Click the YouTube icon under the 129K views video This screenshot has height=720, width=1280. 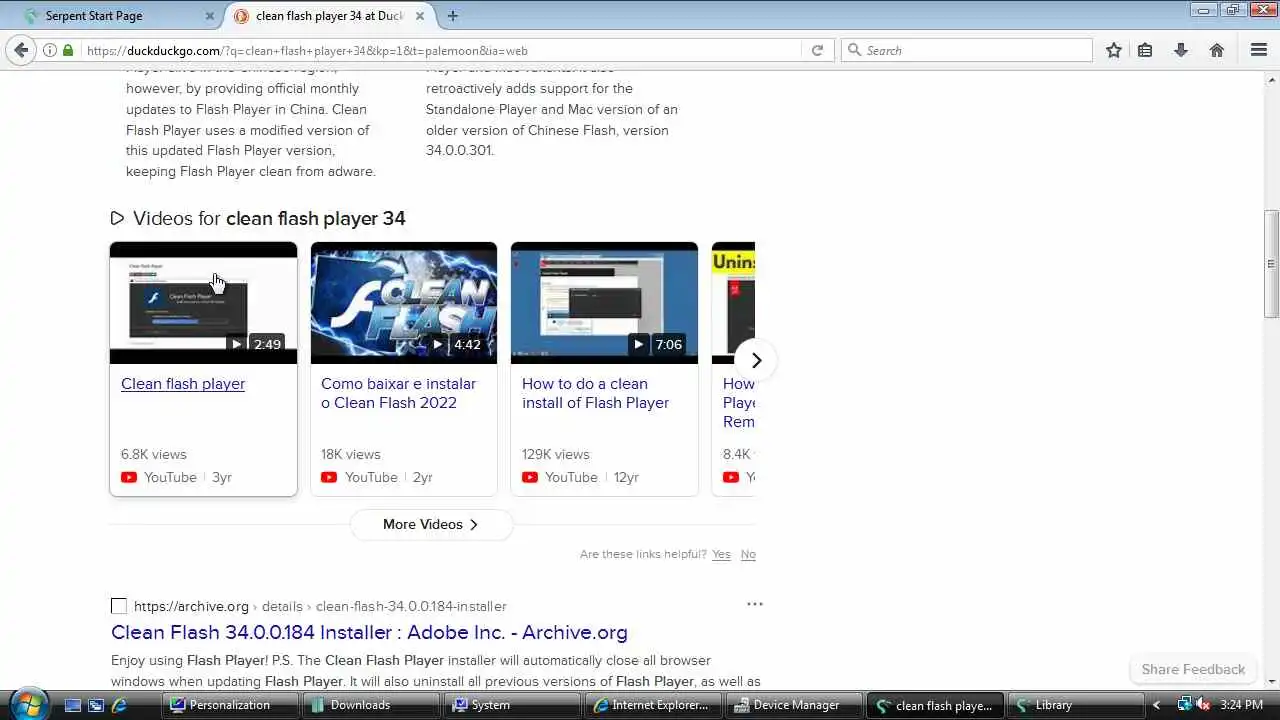point(530,477)
